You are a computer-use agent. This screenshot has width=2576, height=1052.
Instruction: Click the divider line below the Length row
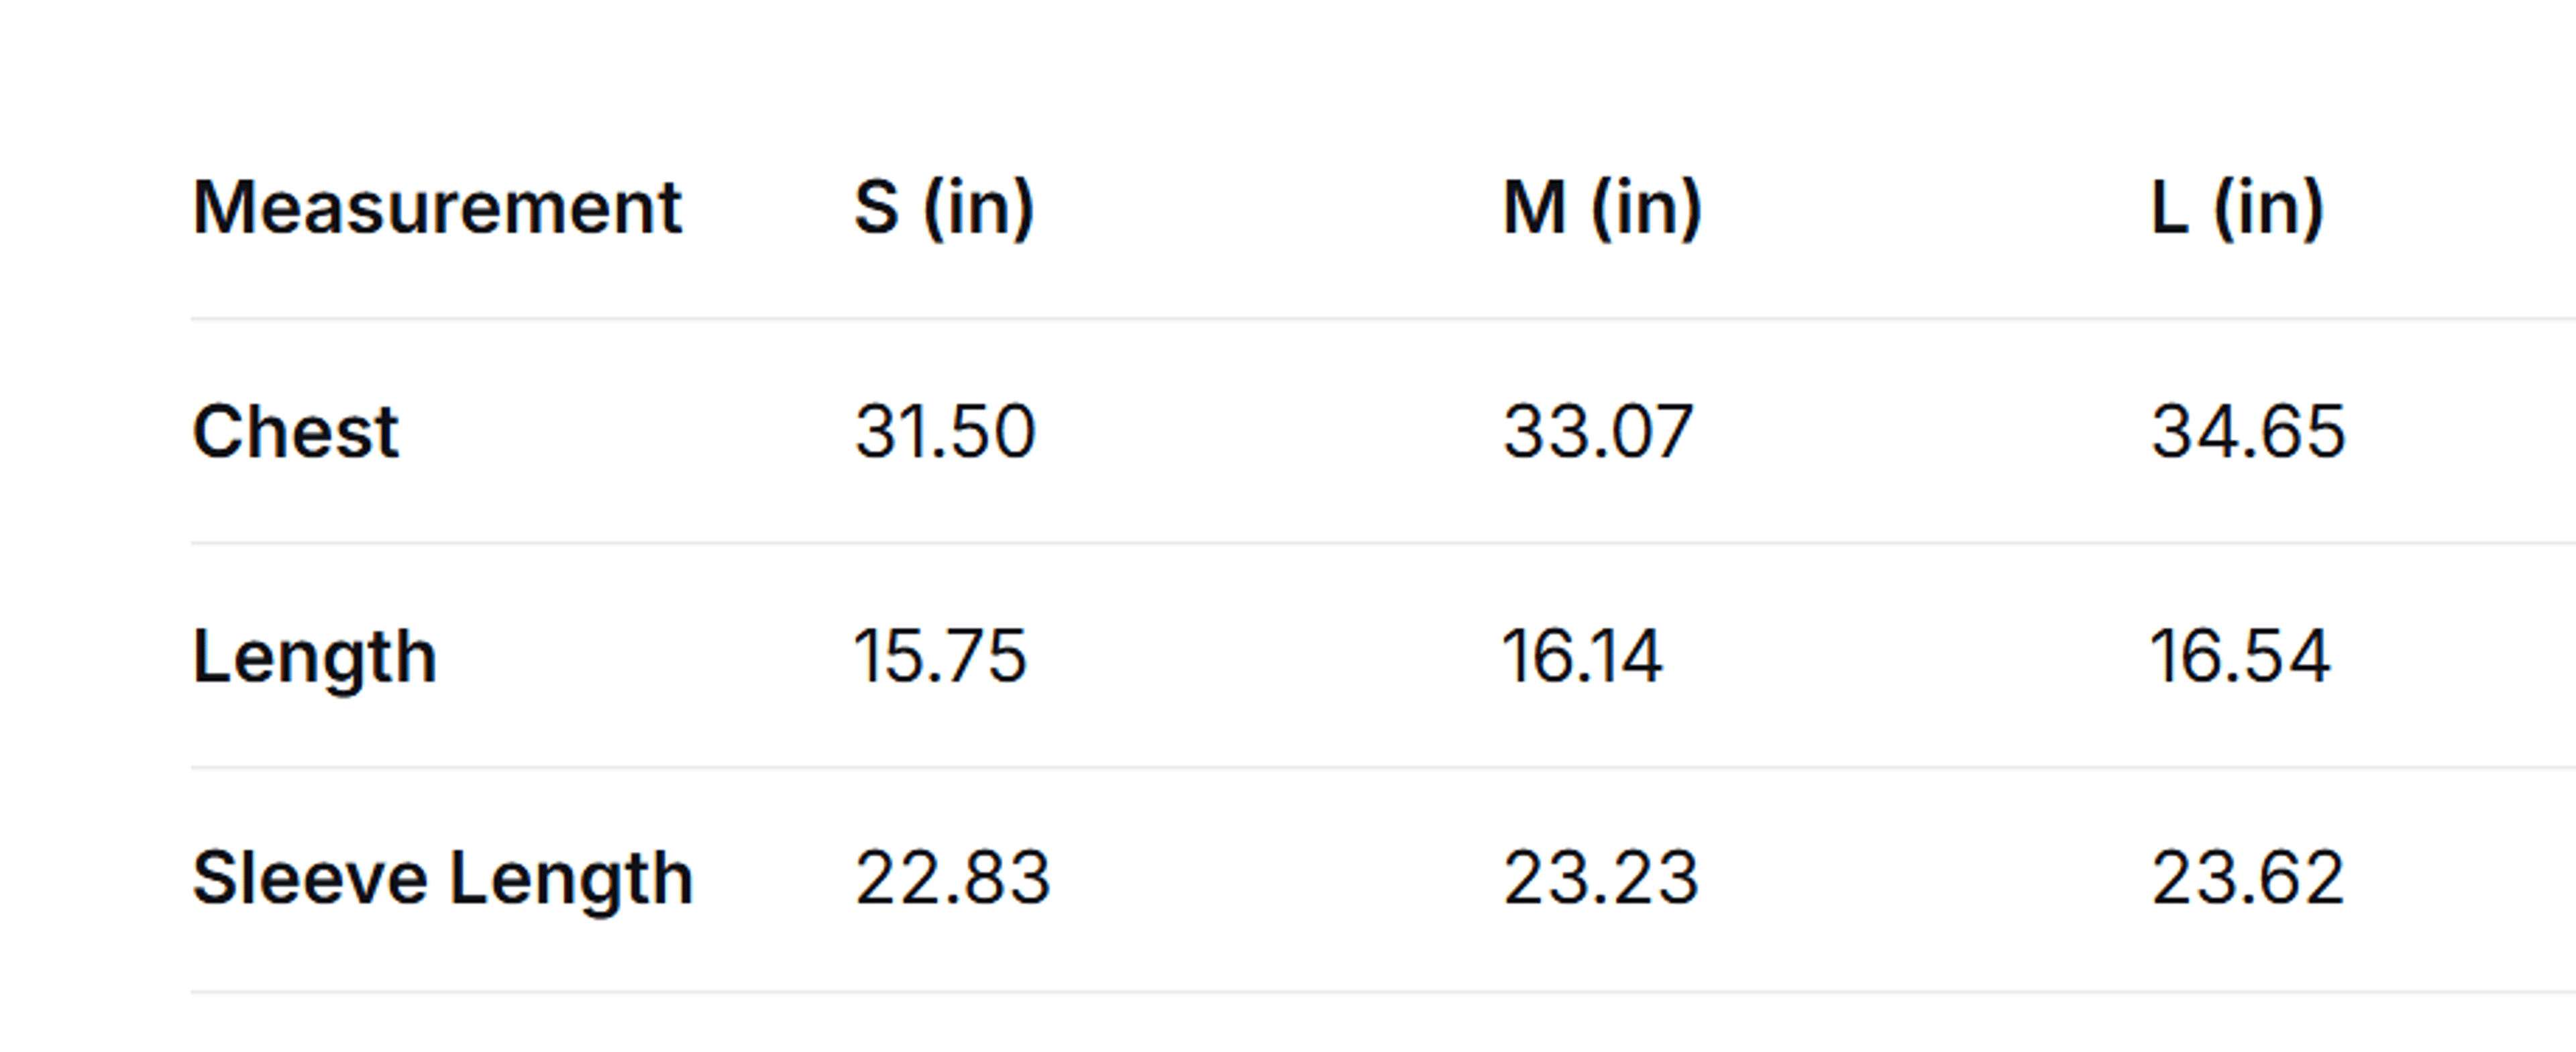(1383, 767)
